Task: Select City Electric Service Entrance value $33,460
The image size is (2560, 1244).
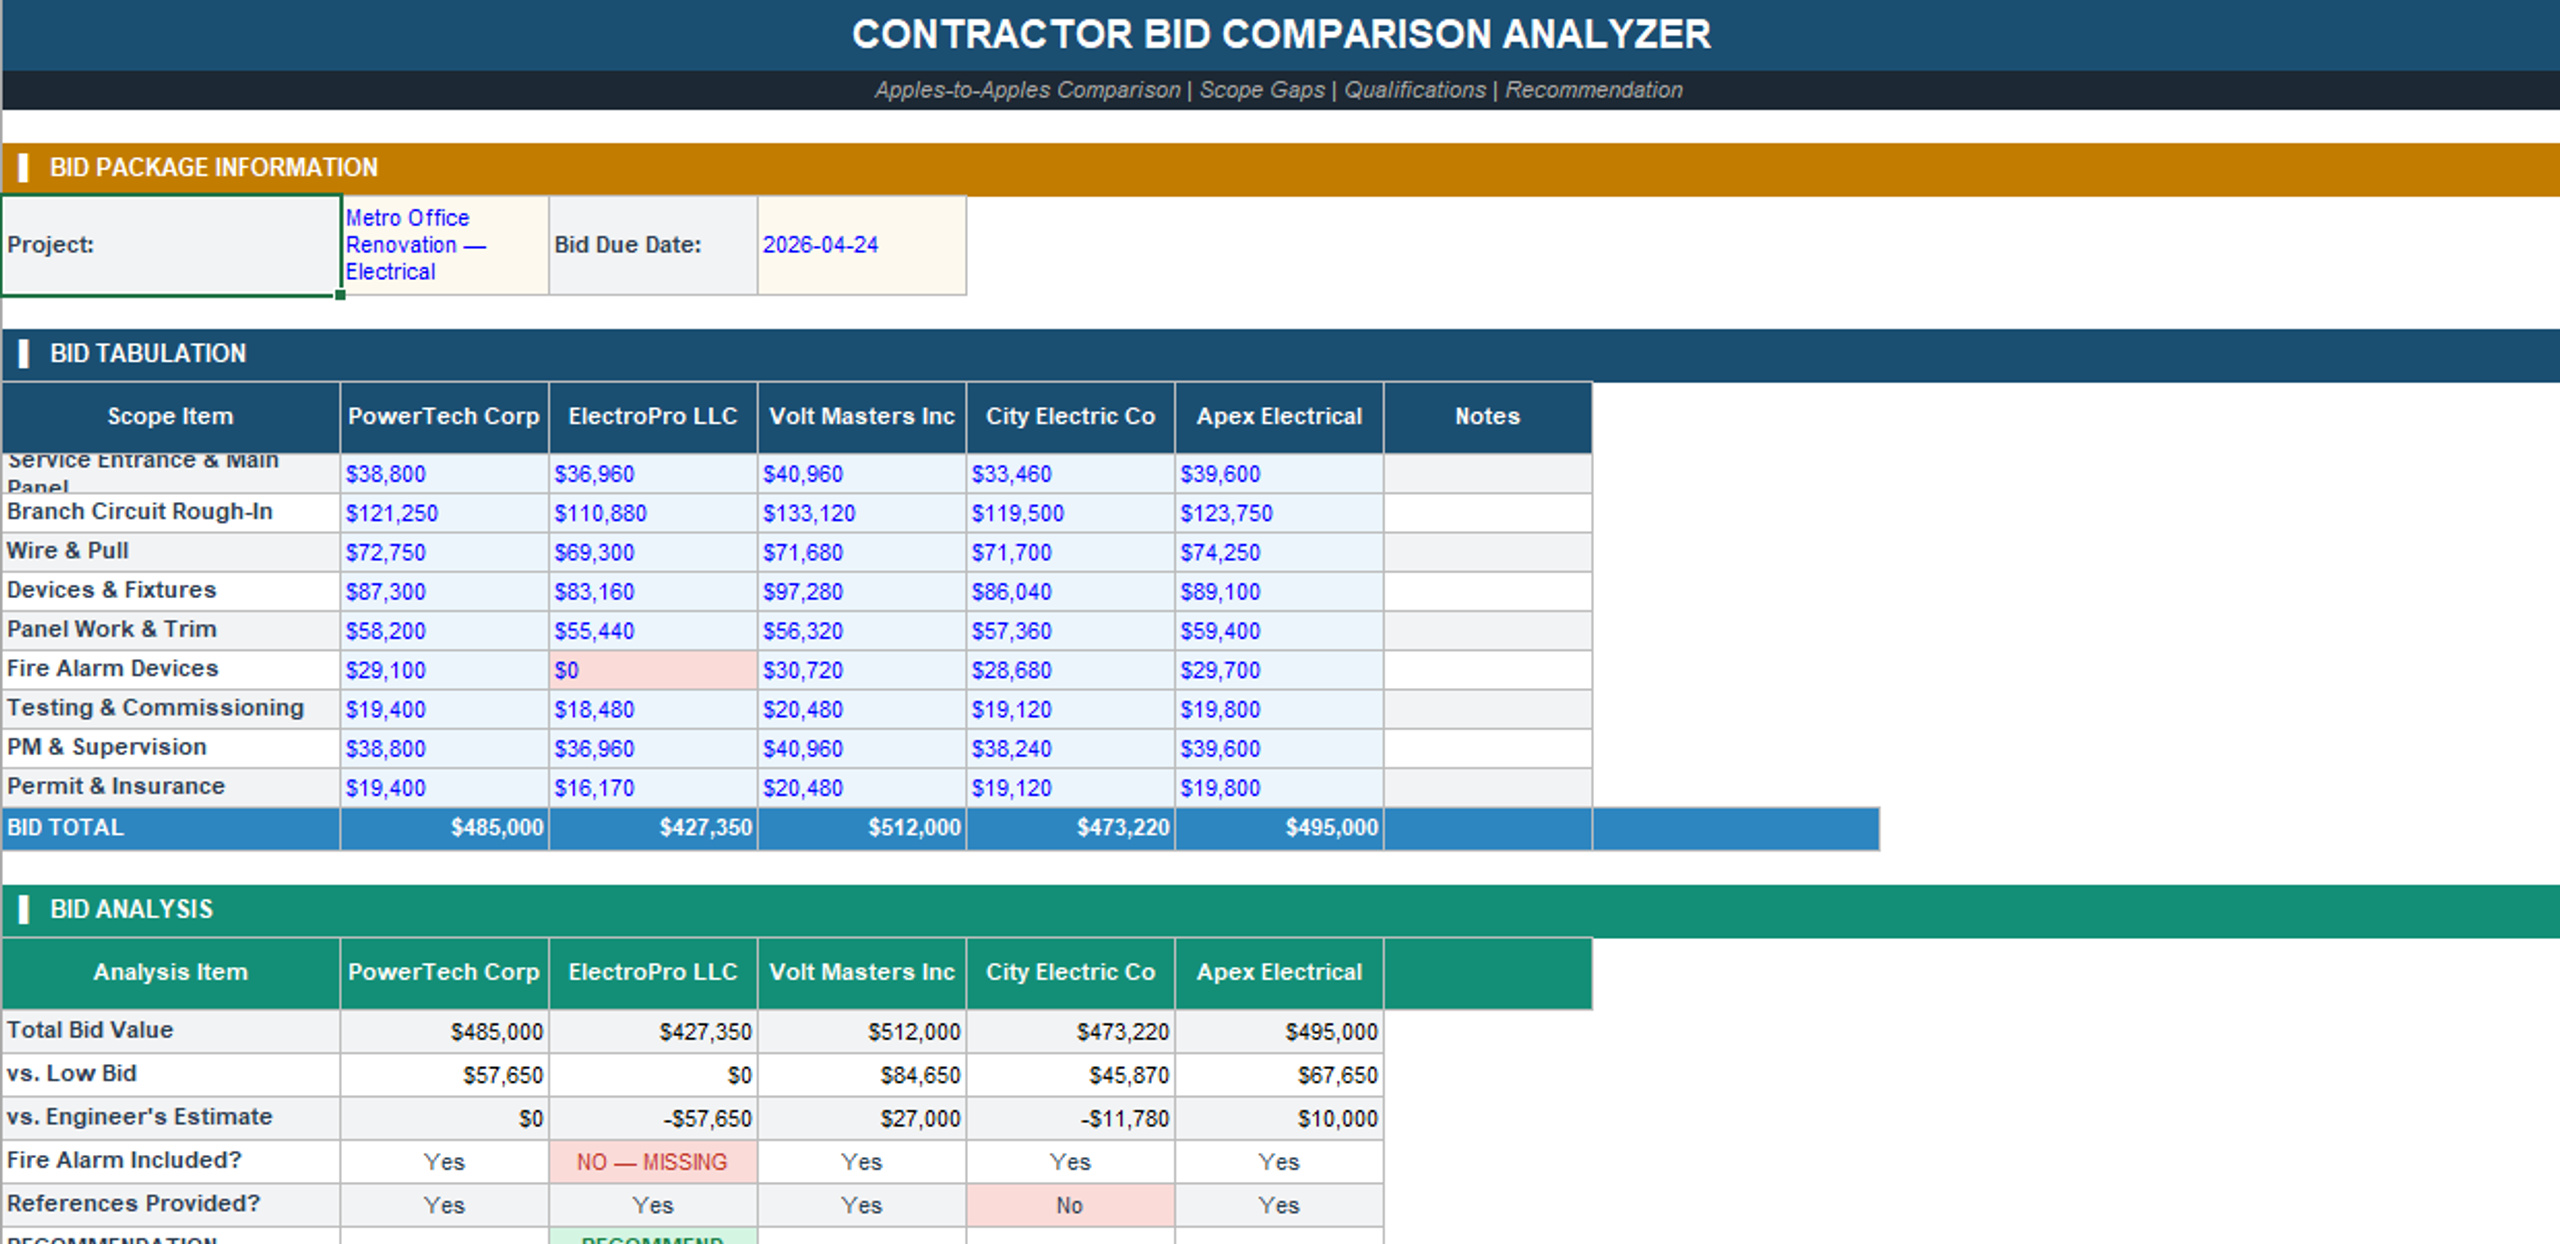Action: (1071, 473)
